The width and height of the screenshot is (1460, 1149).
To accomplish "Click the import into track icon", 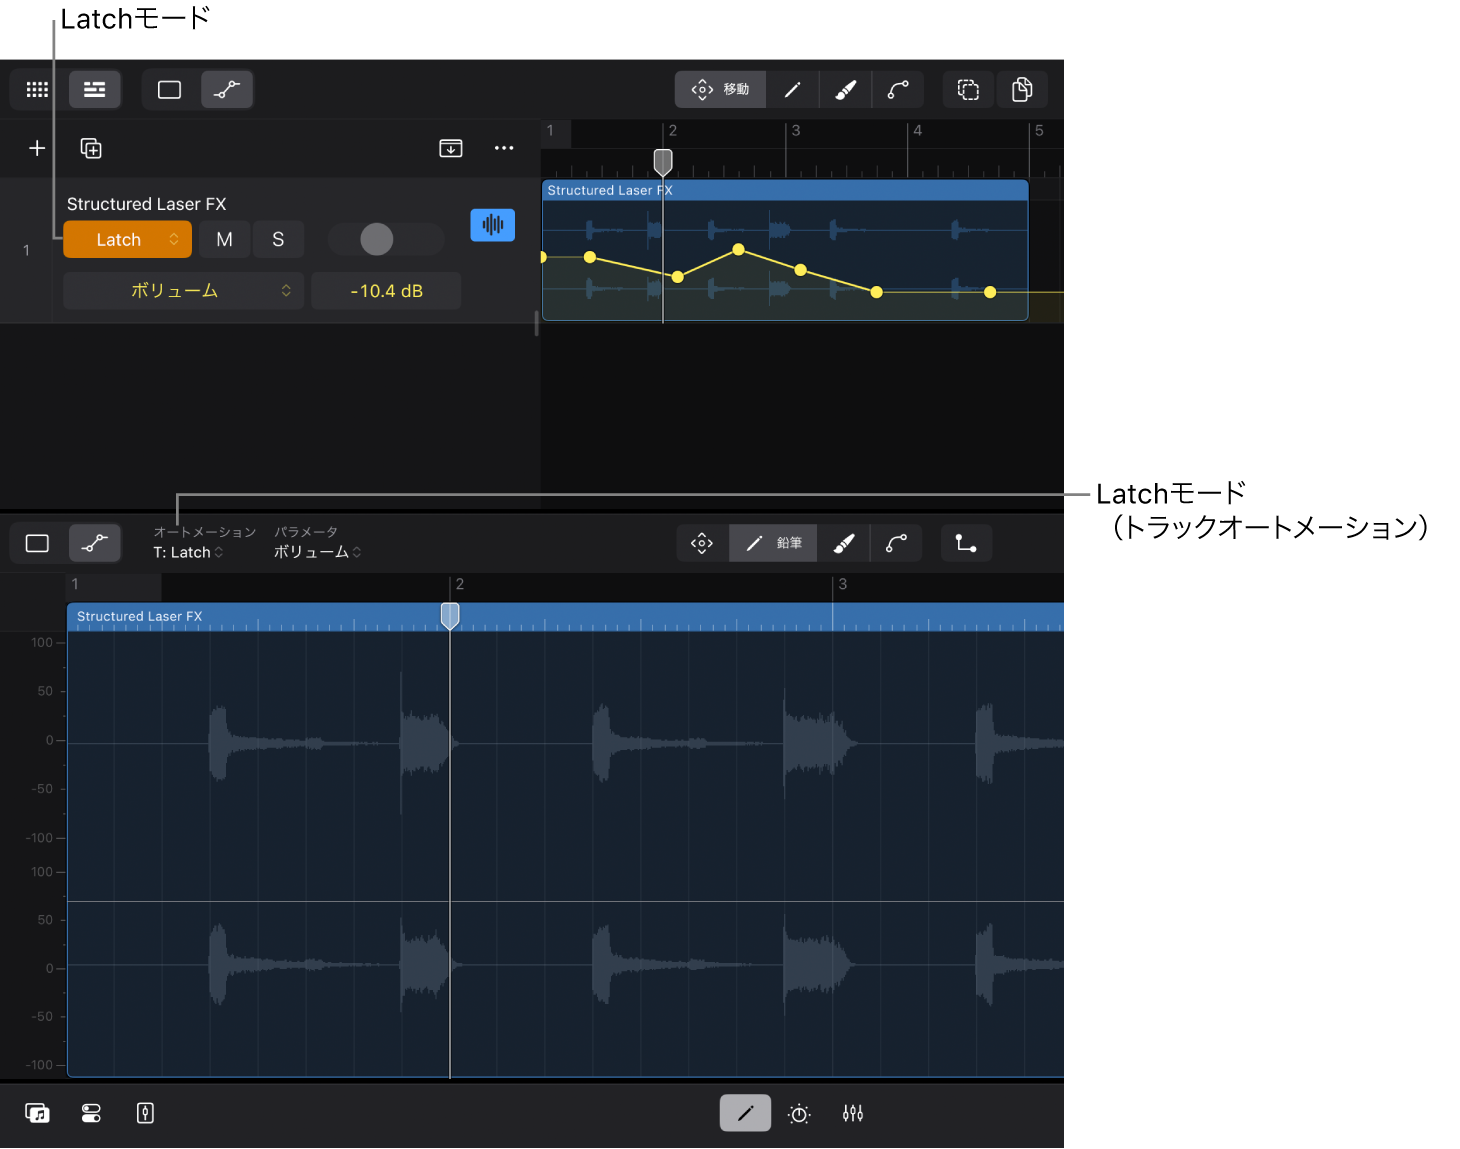I will [x=451, y=149].
